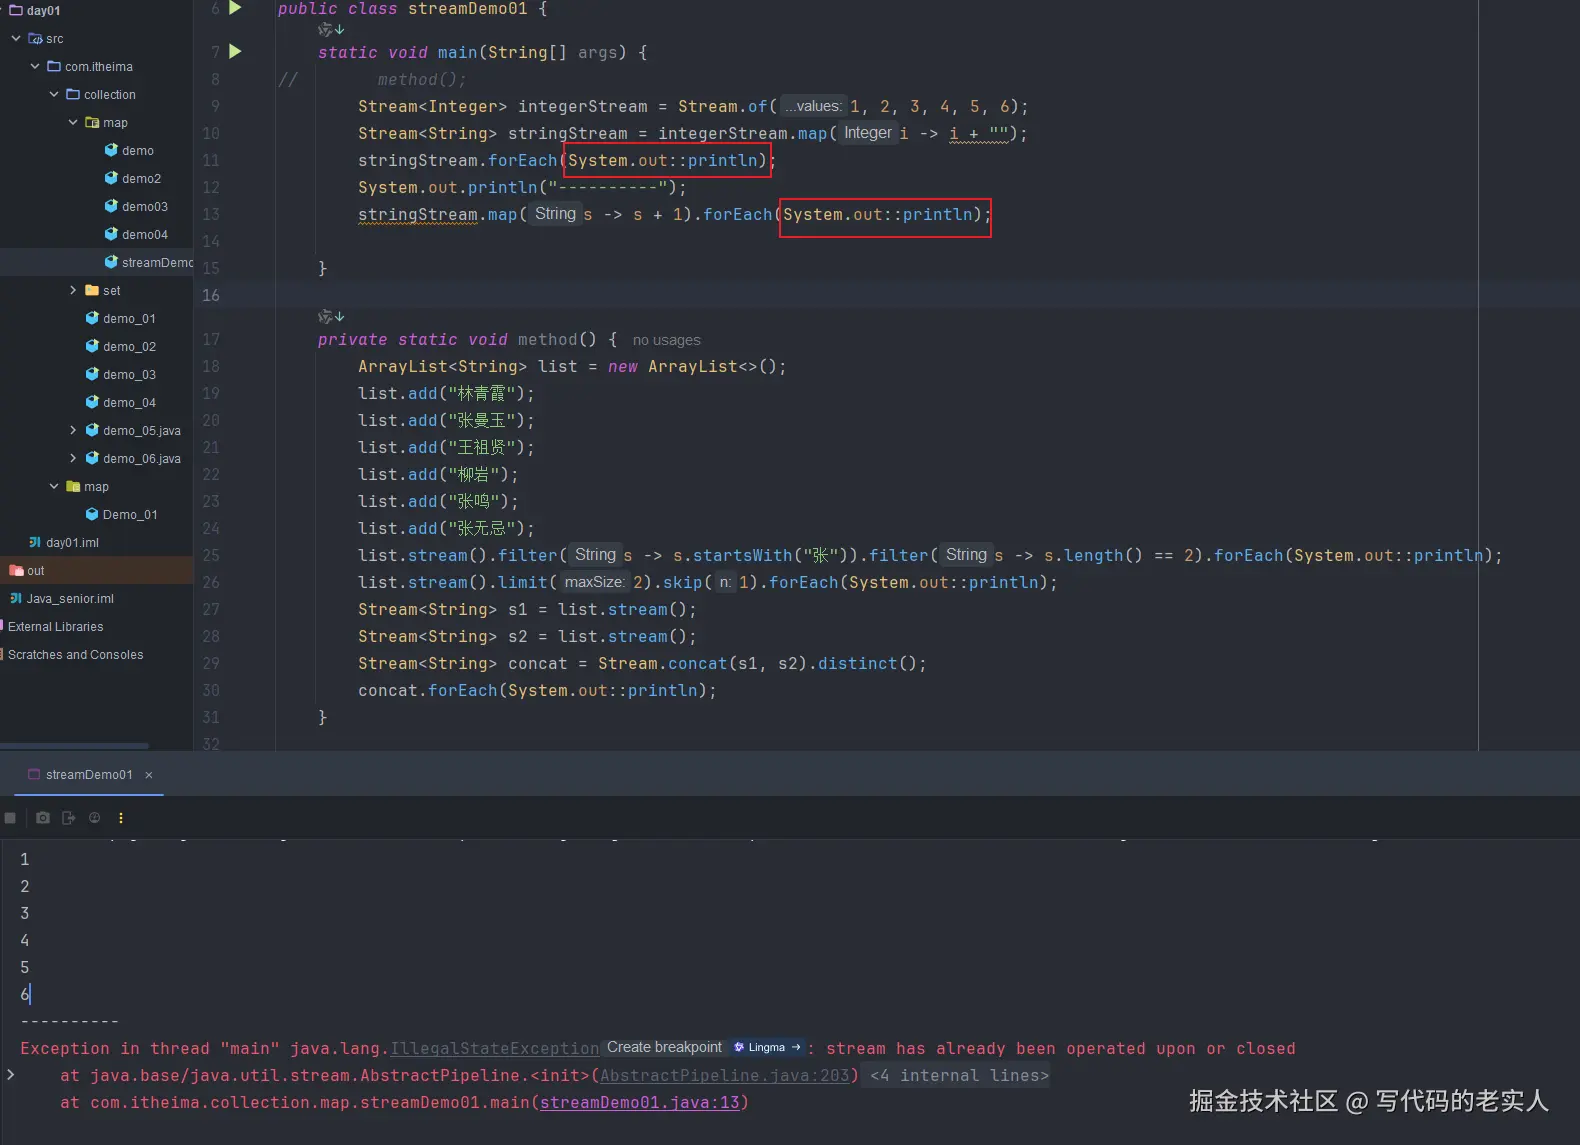The height and width of the screenshot is (1145, 1580).
Task: Collapse the lower map package
Action: tap(54, 486)
